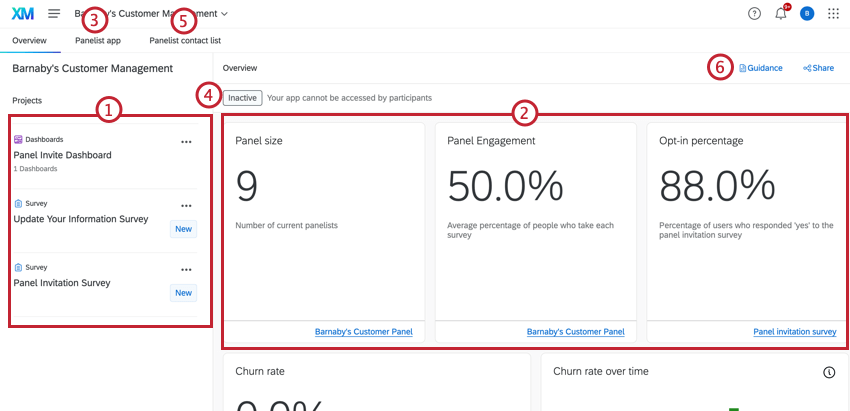Open the app switcher grid icon
Viewport: 850px width, 411px height.
834,14
